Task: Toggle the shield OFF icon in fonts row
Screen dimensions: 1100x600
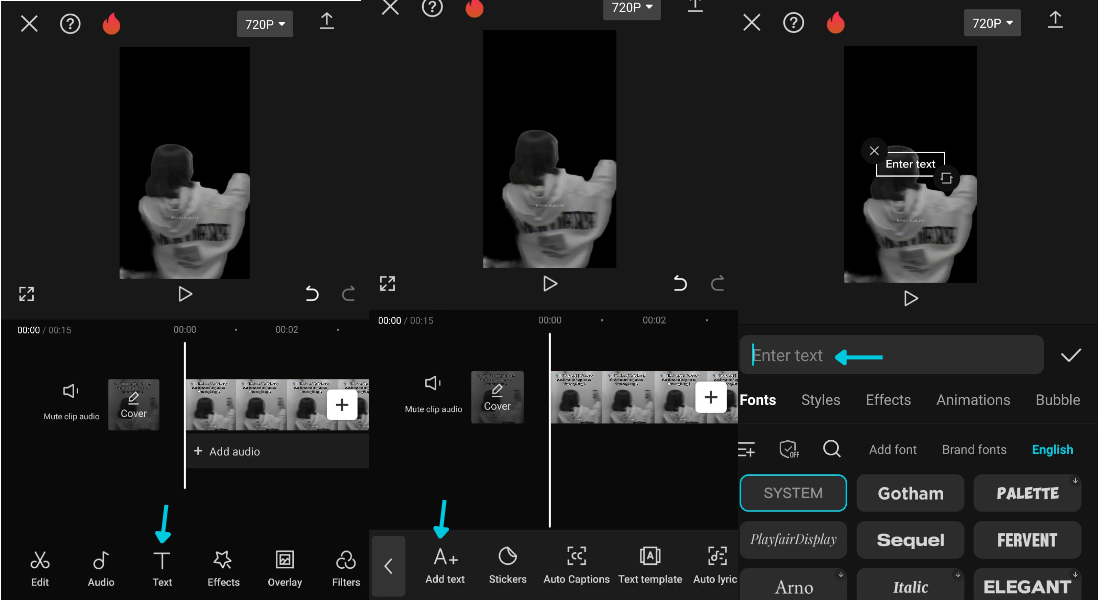Action: click(x=789, y=449)
